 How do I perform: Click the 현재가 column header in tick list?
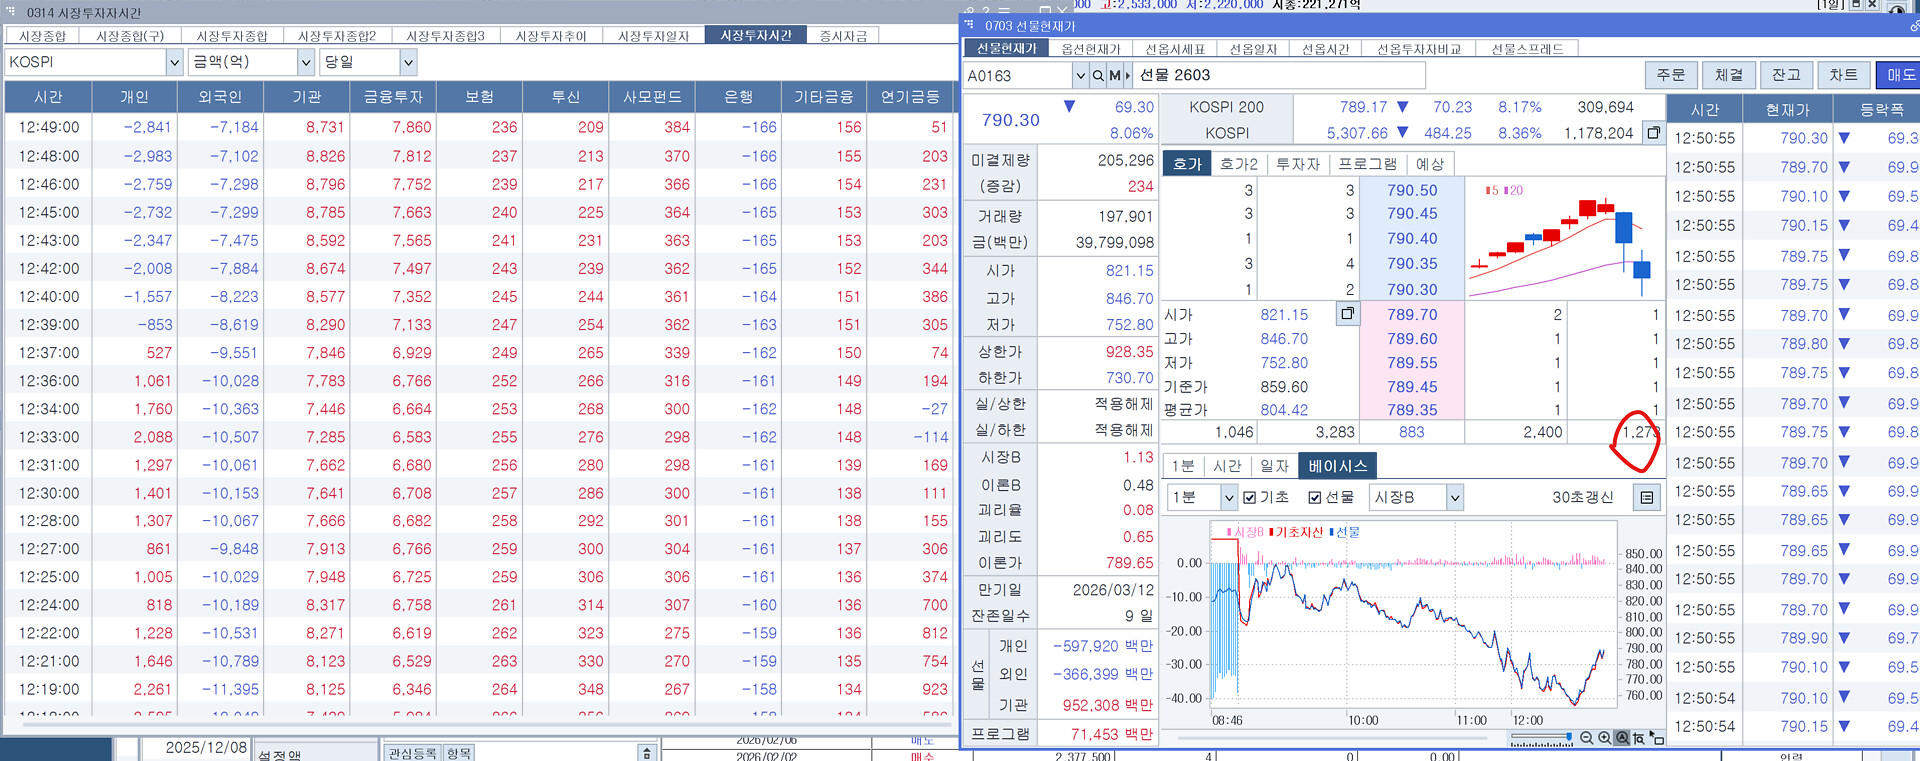[1788, 110]
